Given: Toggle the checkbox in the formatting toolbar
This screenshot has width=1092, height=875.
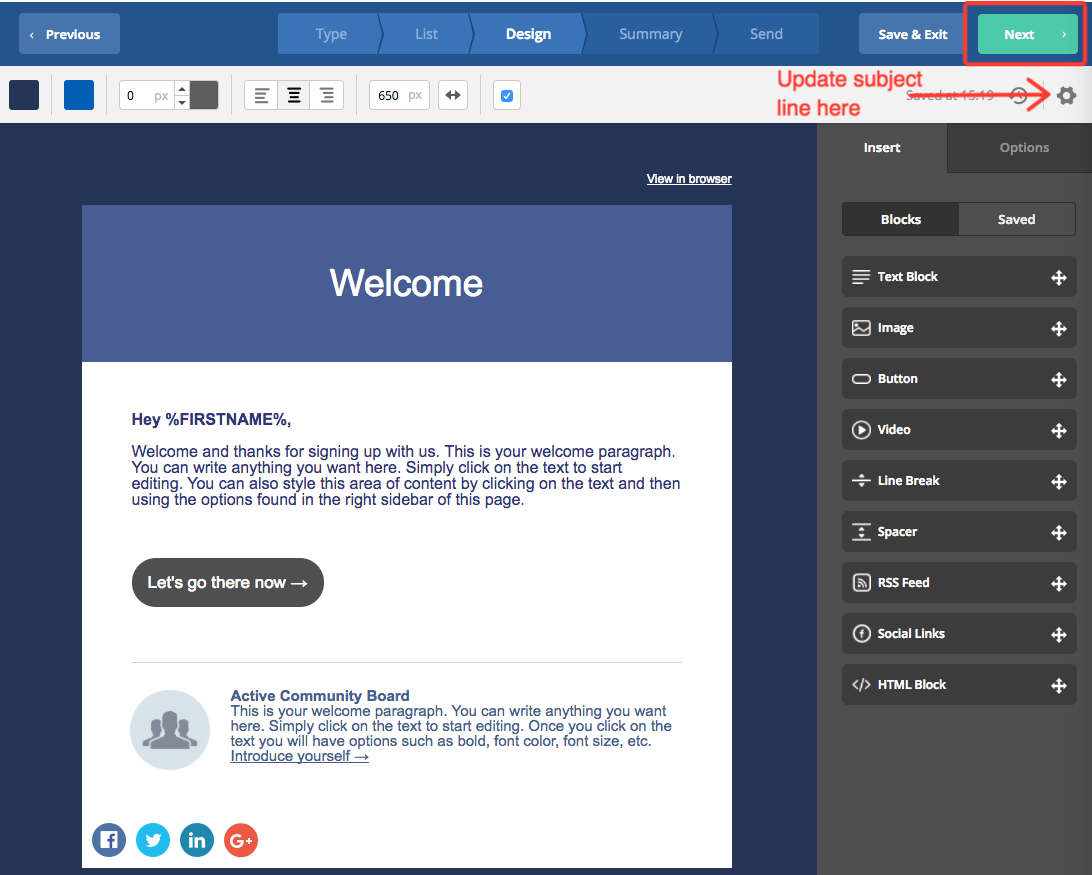Looking at the screenshot, I should click(506, 94).
